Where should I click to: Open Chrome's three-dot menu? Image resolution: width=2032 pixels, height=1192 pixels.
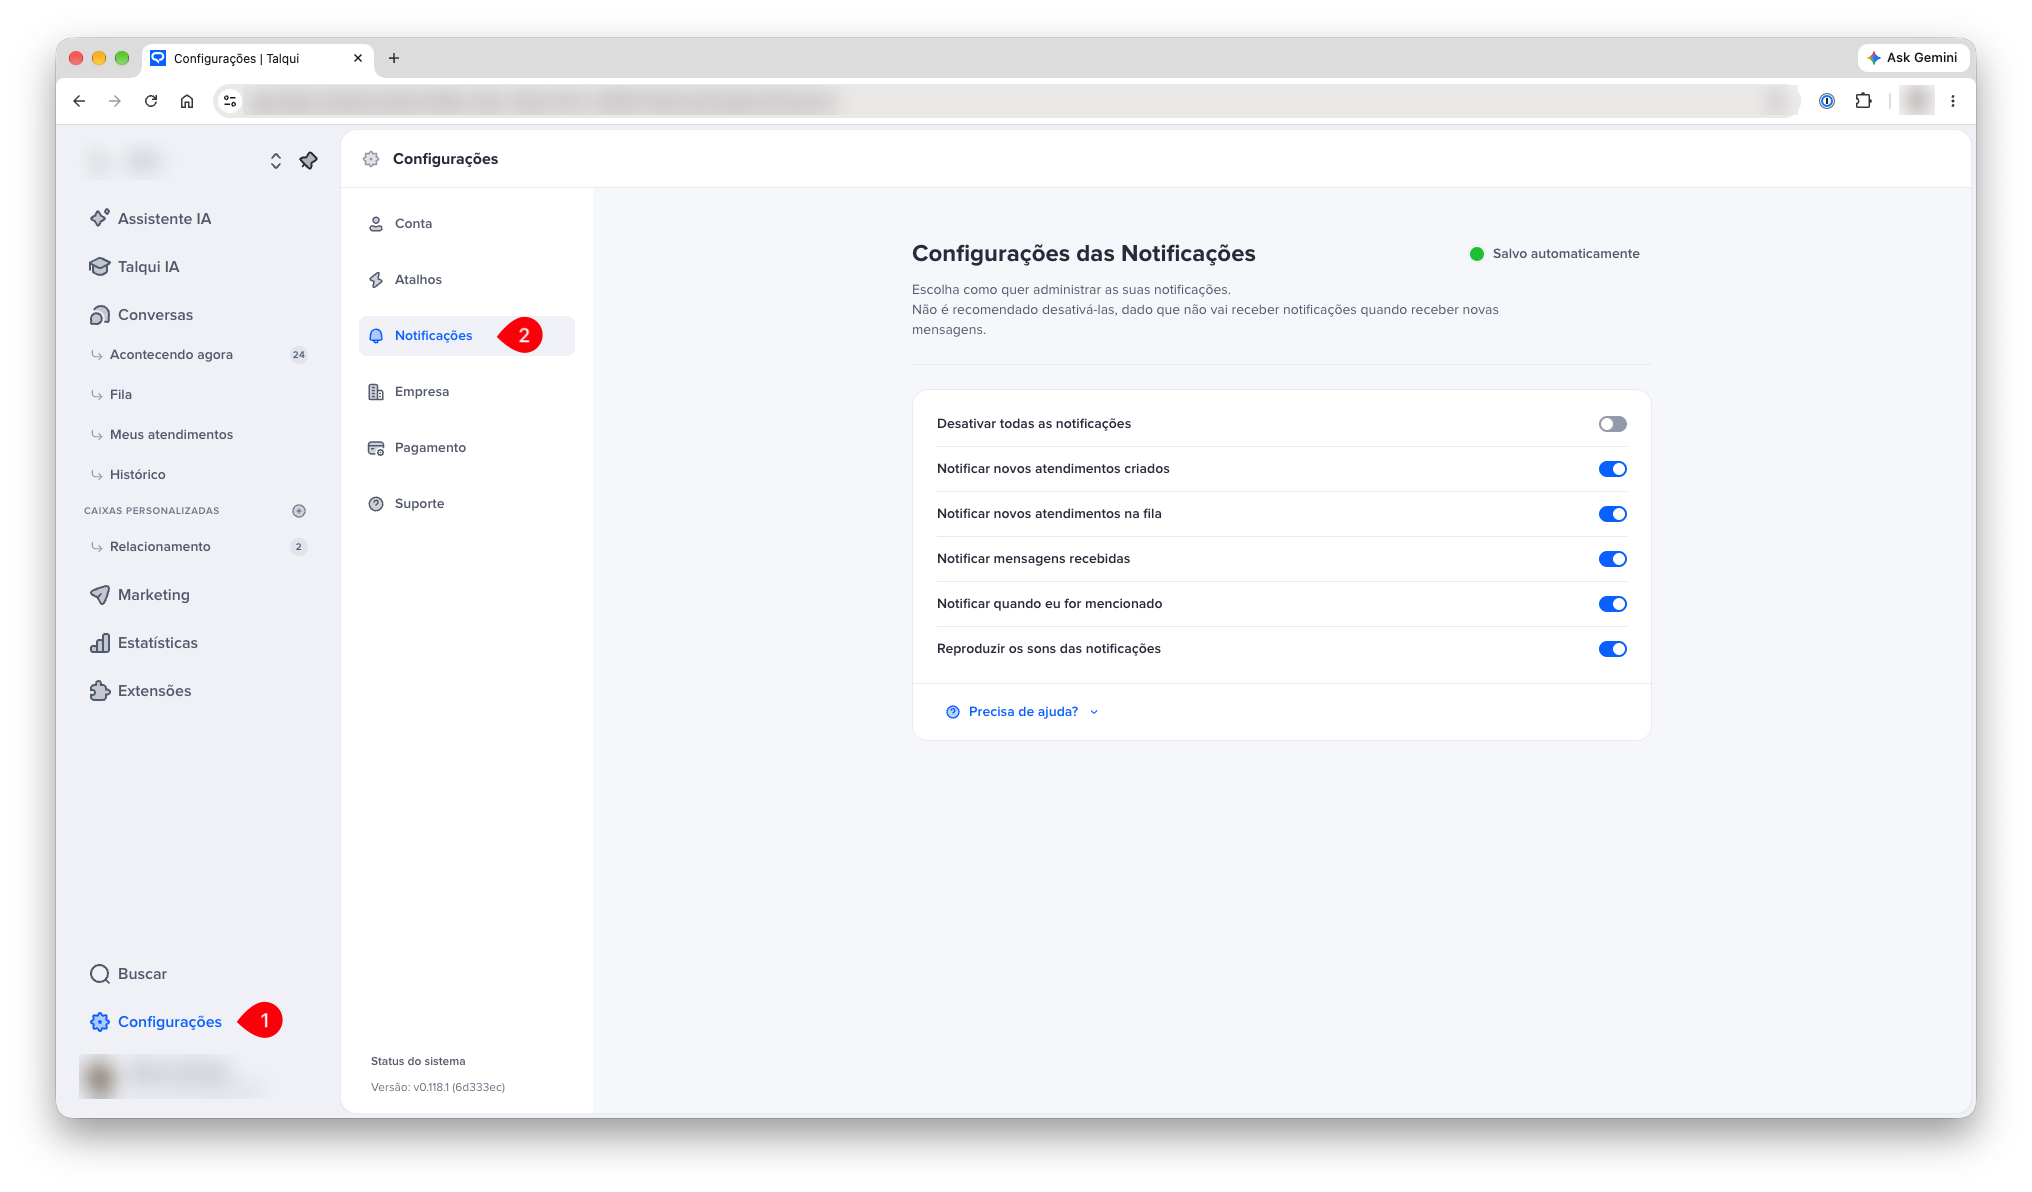click(x=1953, y=100)
